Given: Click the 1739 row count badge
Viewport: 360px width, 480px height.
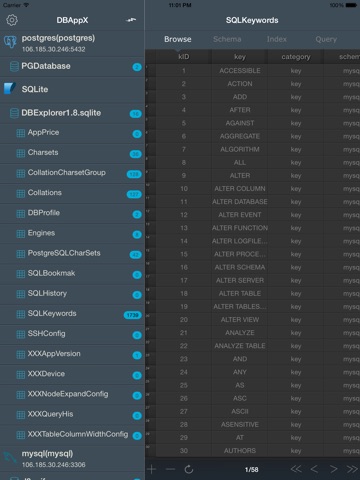Looking at the screenshot, I should pos(133,315).
